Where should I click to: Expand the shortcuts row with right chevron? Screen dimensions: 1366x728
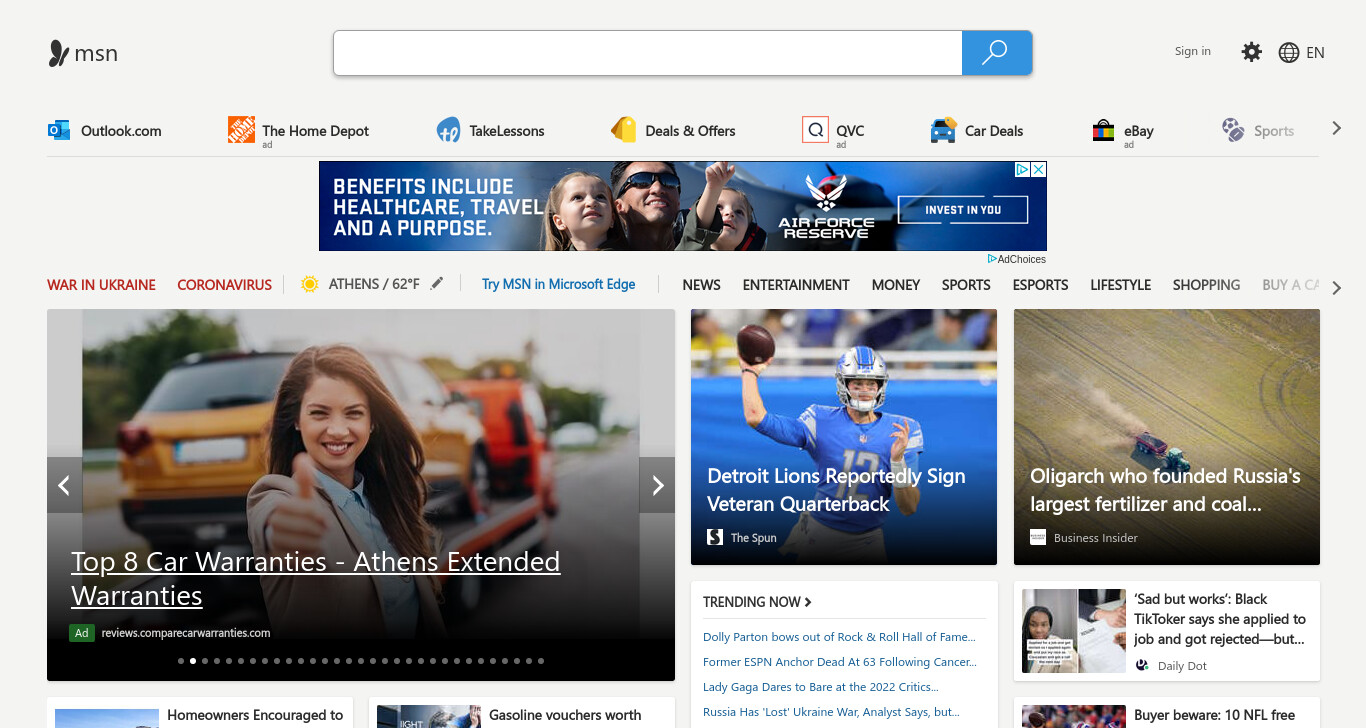pyautogui.click(x=1336, y=128)
